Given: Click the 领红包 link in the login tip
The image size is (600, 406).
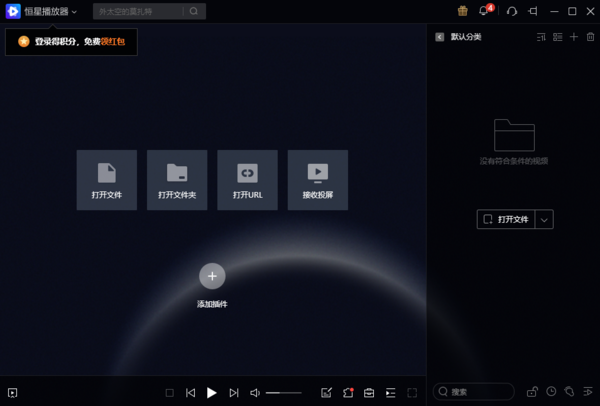Looking at the screenshot, I should coord(113,41).
